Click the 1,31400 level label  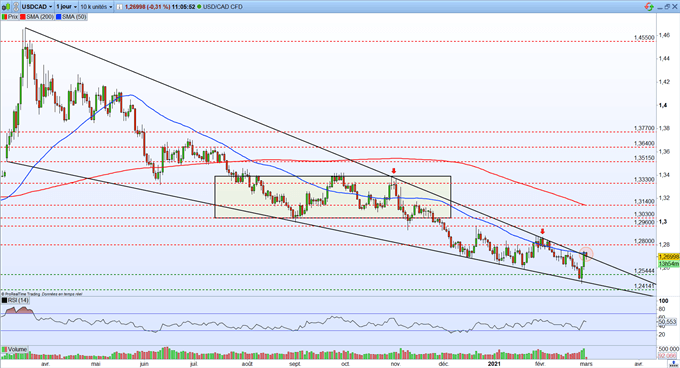click(644, 202)
